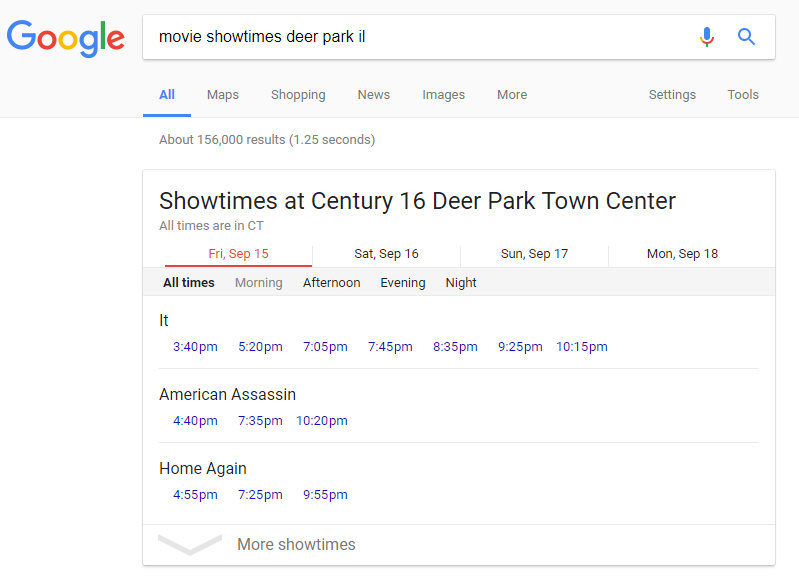
Task: Pick the 8:35pm showtime for It
Action: [455, 347]
